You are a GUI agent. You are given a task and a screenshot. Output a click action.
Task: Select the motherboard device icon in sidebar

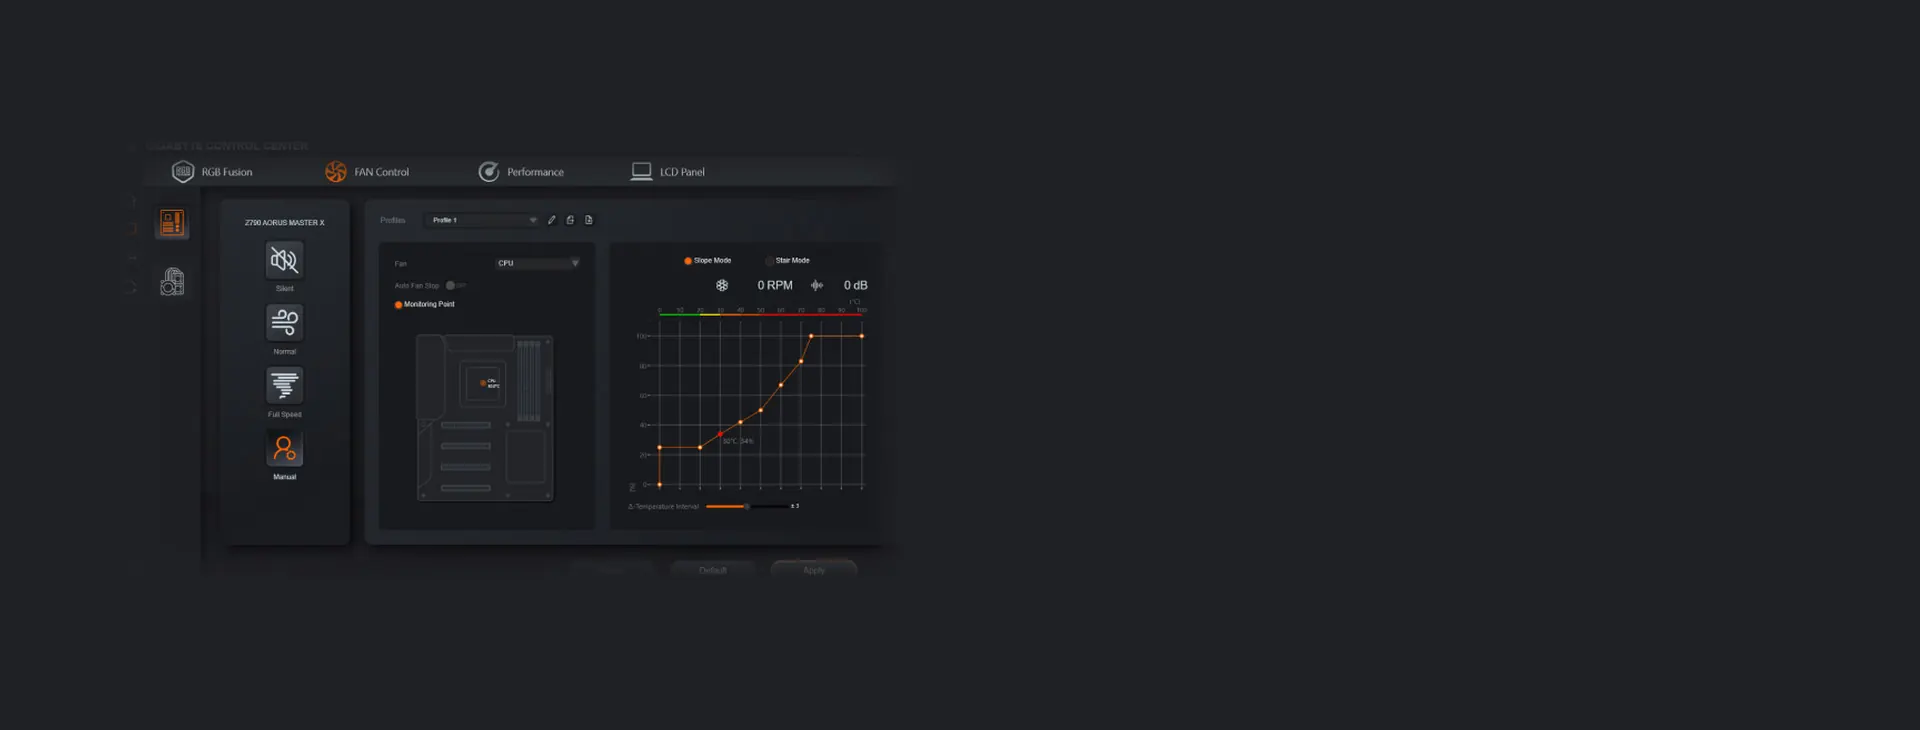click(172, 222)
